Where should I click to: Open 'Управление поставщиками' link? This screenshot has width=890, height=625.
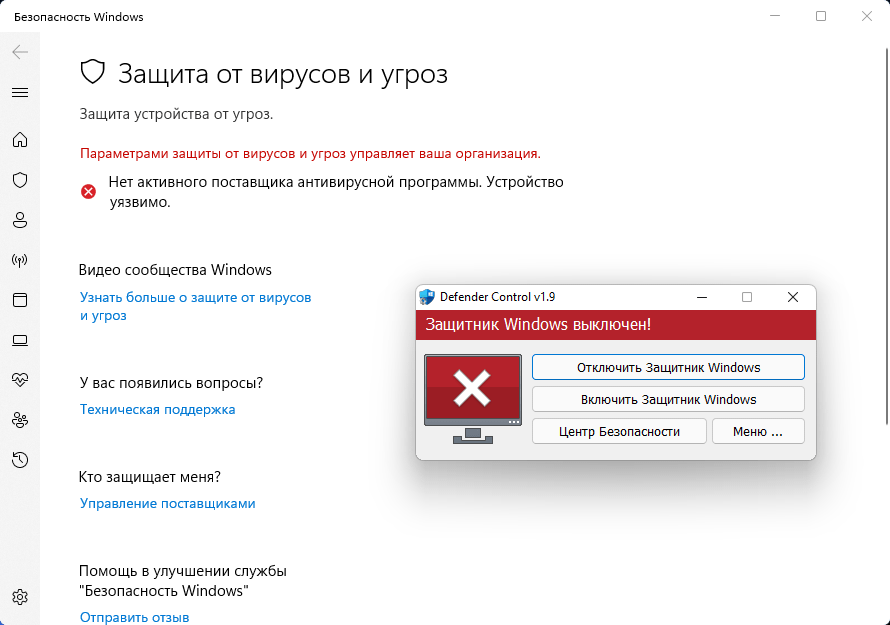(x=167, y=504)
